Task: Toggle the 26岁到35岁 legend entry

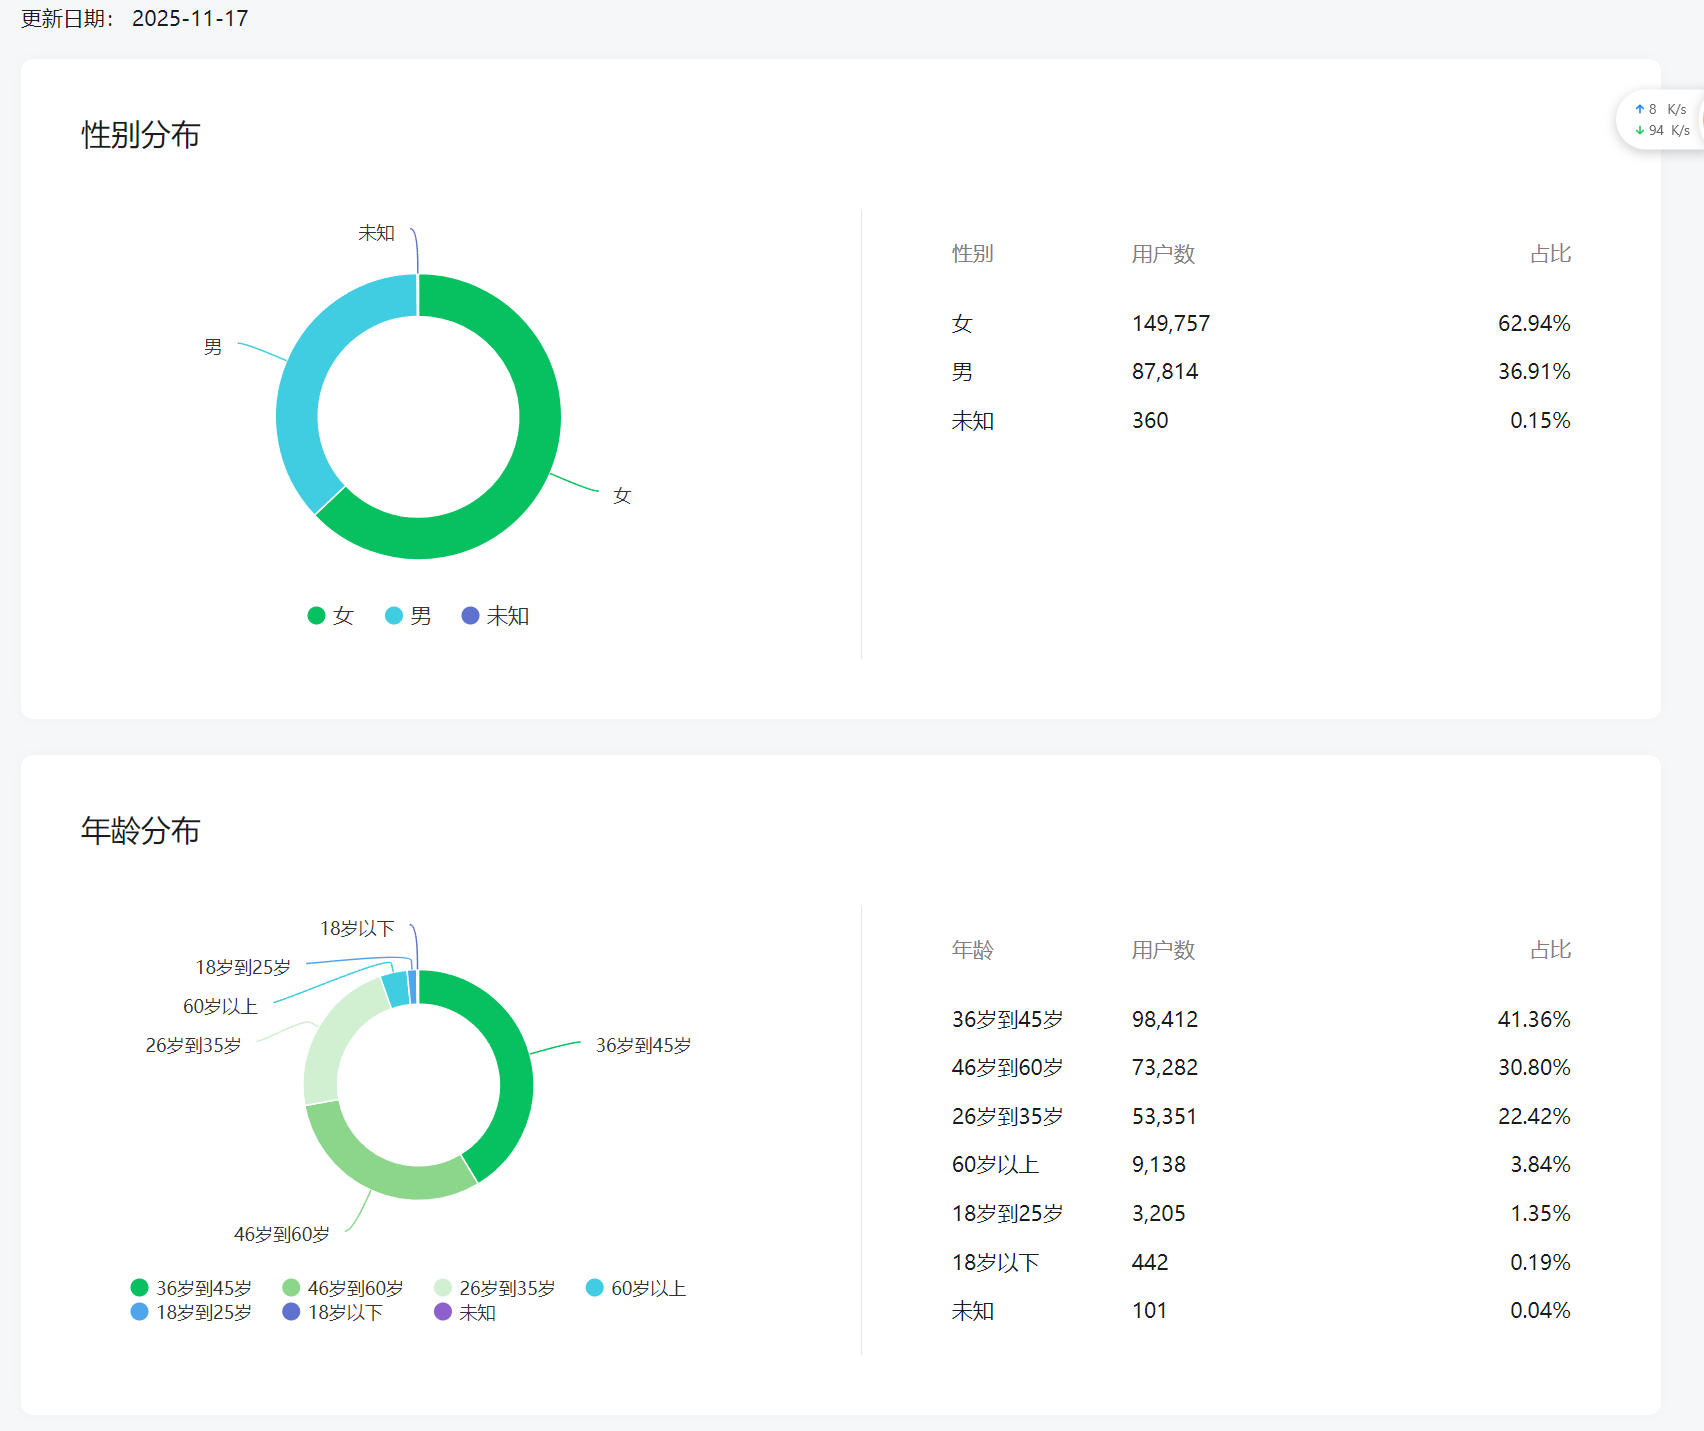Action: point(495,1288)
